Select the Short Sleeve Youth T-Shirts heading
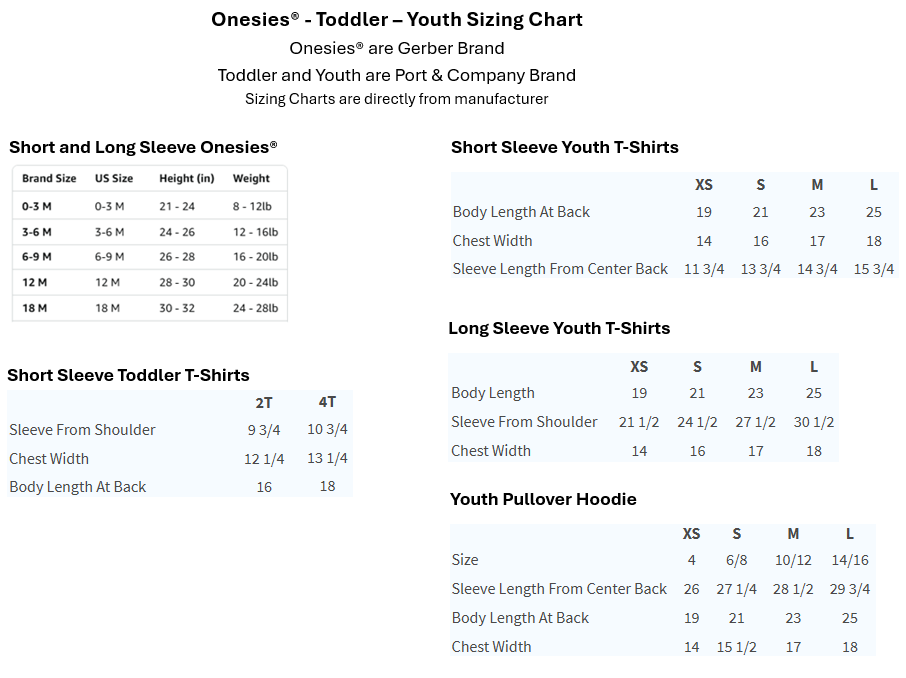The width and height of the screenshot is (906, 678). pyautogui.click(x=564, y=148)
